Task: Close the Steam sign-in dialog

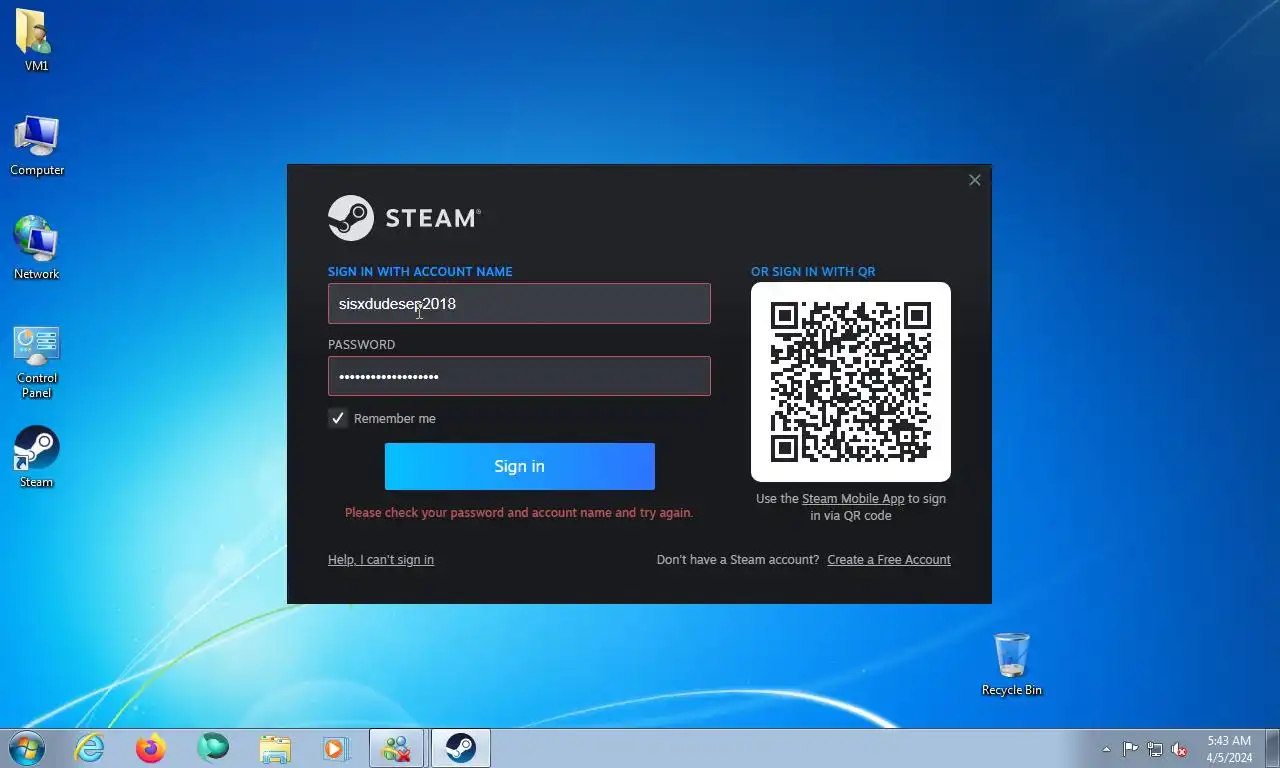Action: 975,180
